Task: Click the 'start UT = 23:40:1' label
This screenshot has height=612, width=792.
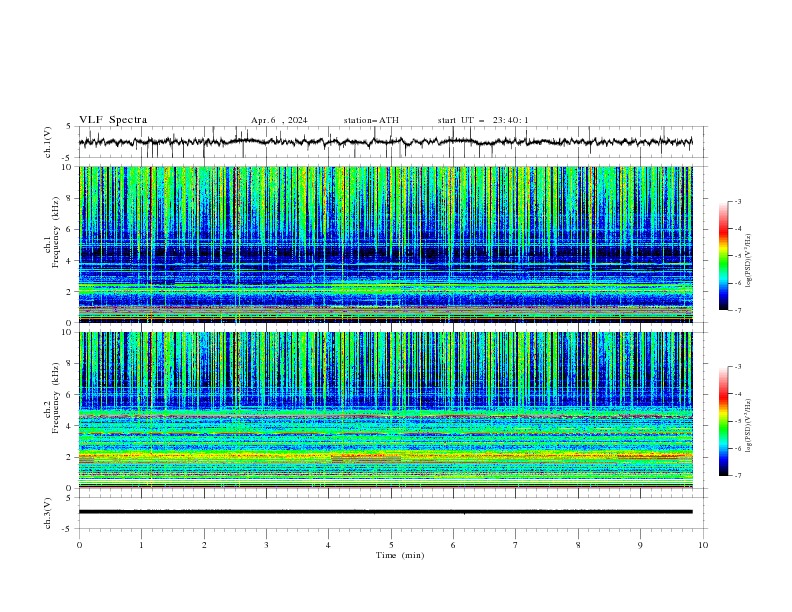Action: tap(483, 120)
